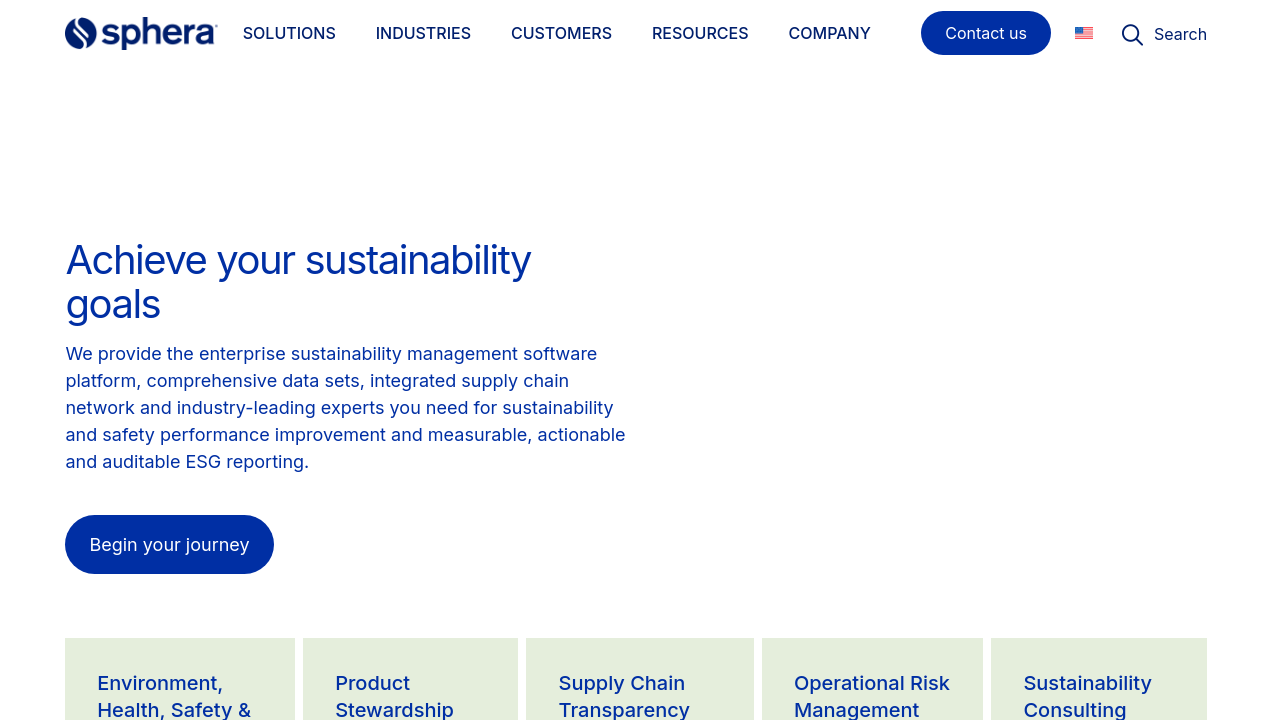Click the sphera wordmark in the header
The image size is (1280, 720).
[x=158, y=33]
